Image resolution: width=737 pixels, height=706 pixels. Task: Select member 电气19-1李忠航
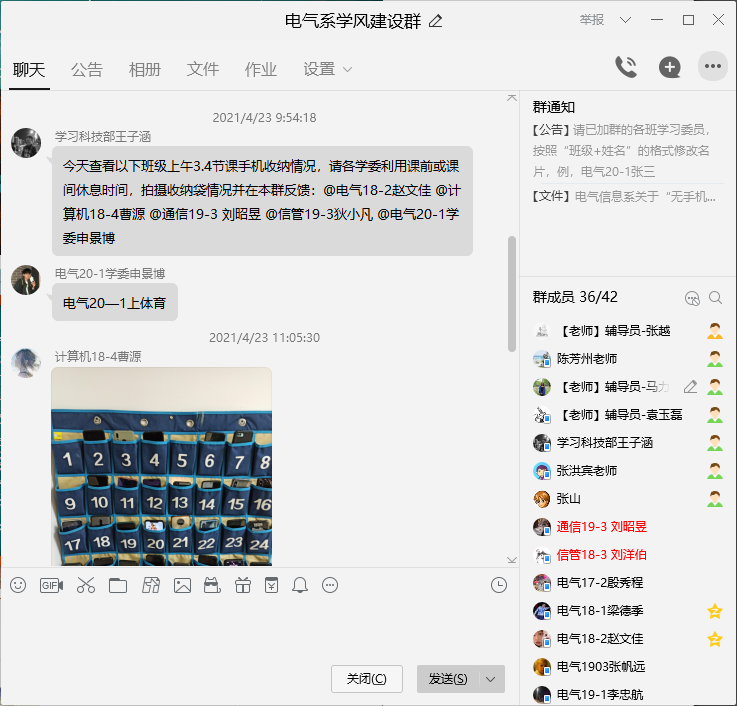(627, 694)
